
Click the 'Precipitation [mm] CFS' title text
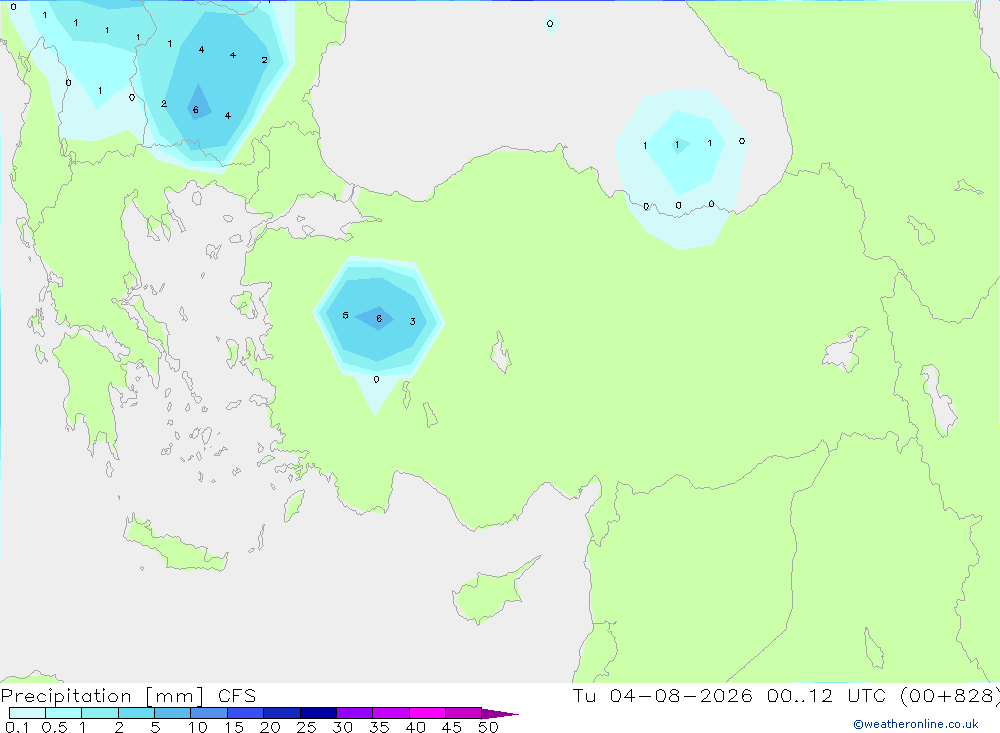coord(128,696)
